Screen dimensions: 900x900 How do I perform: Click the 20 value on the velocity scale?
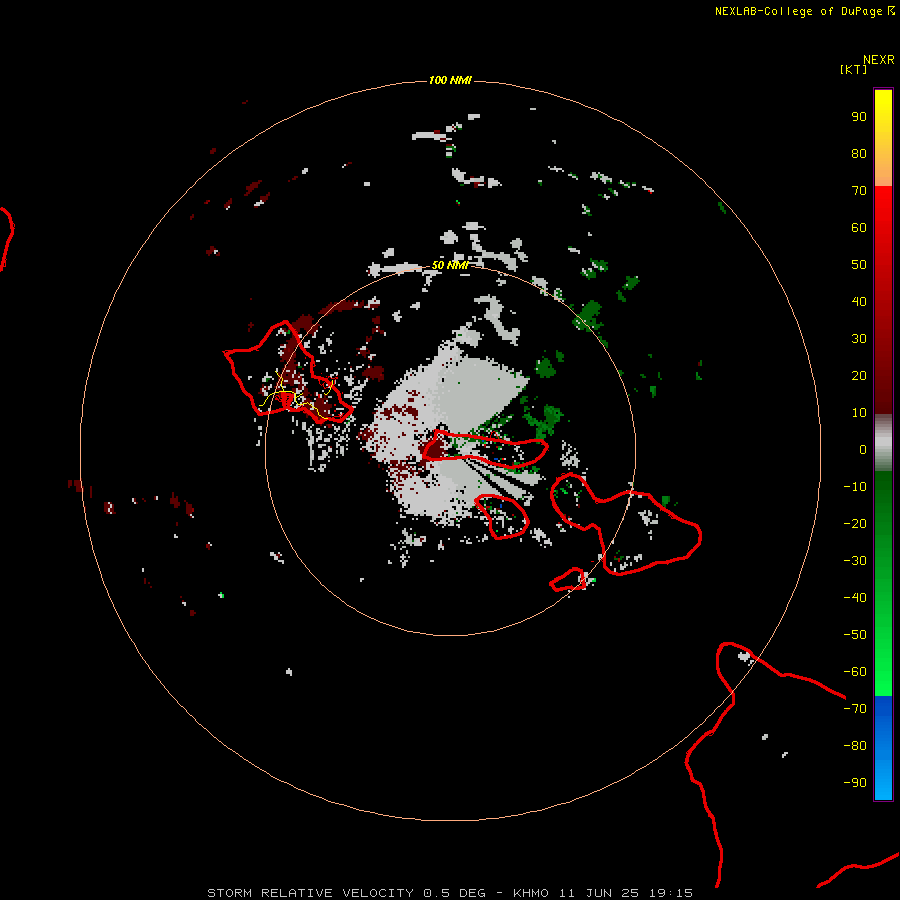(859, 375)
